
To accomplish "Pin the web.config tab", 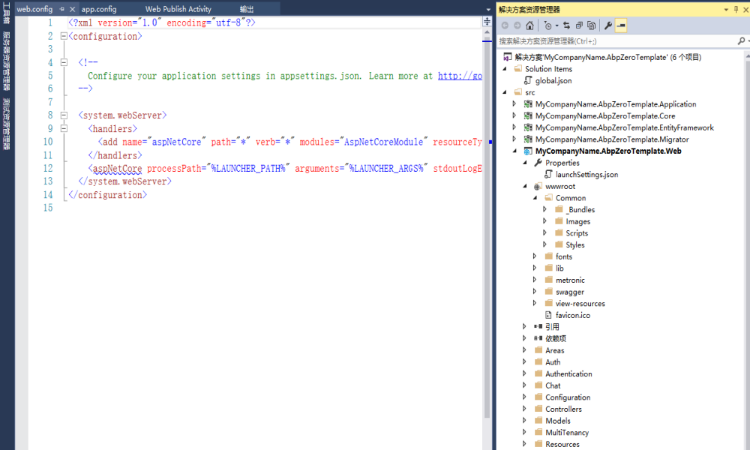I will click(x=62, y=9).
